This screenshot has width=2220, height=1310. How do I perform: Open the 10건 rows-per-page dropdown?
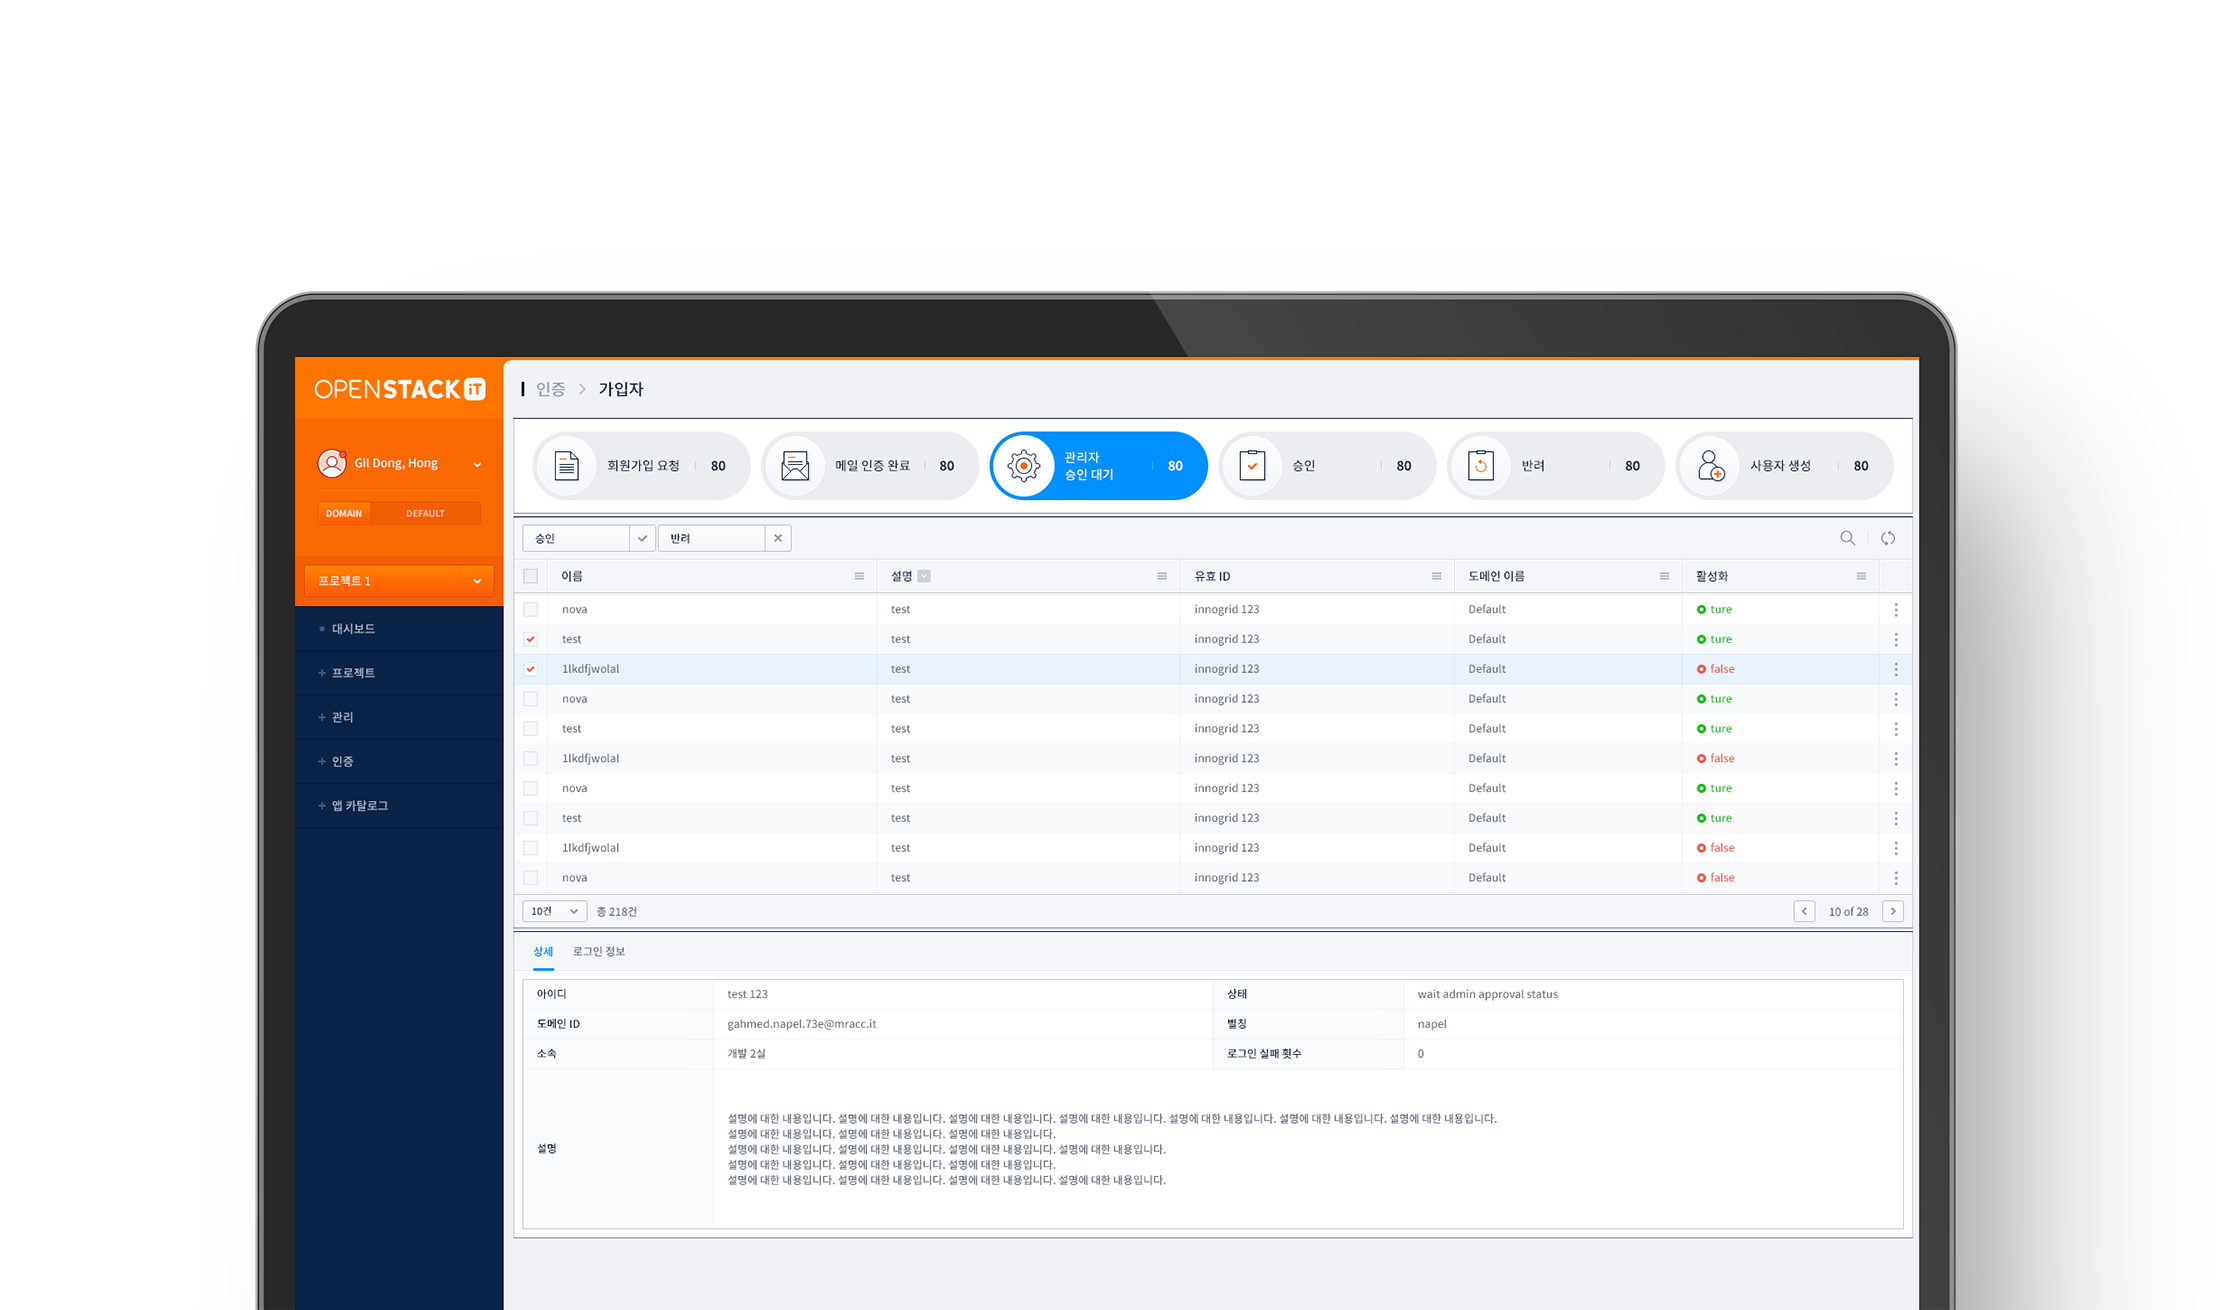tap(555, 911)
